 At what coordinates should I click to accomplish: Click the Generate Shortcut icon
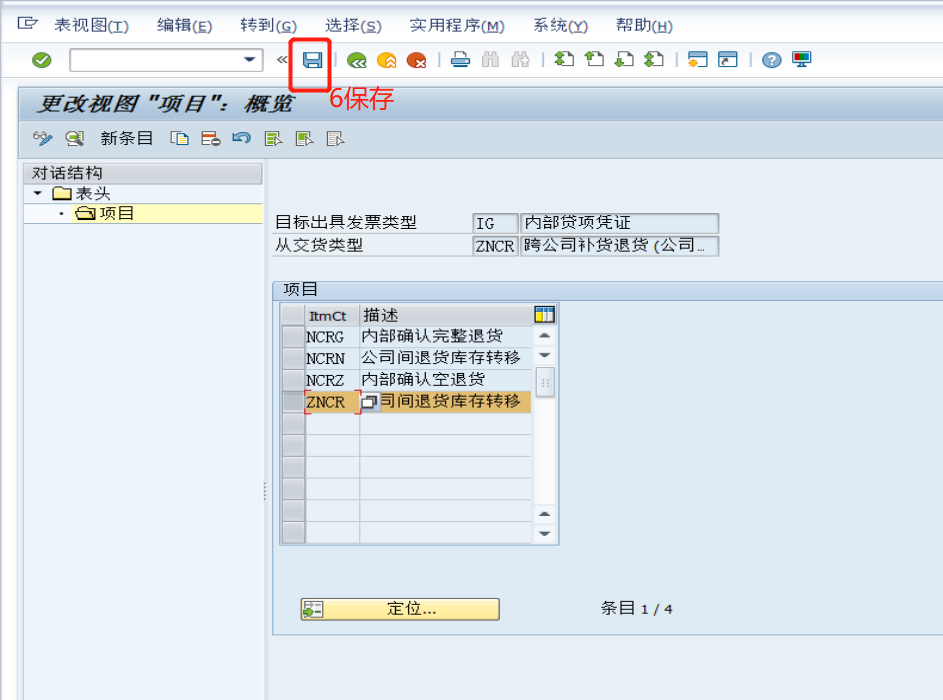coord(728,60)
